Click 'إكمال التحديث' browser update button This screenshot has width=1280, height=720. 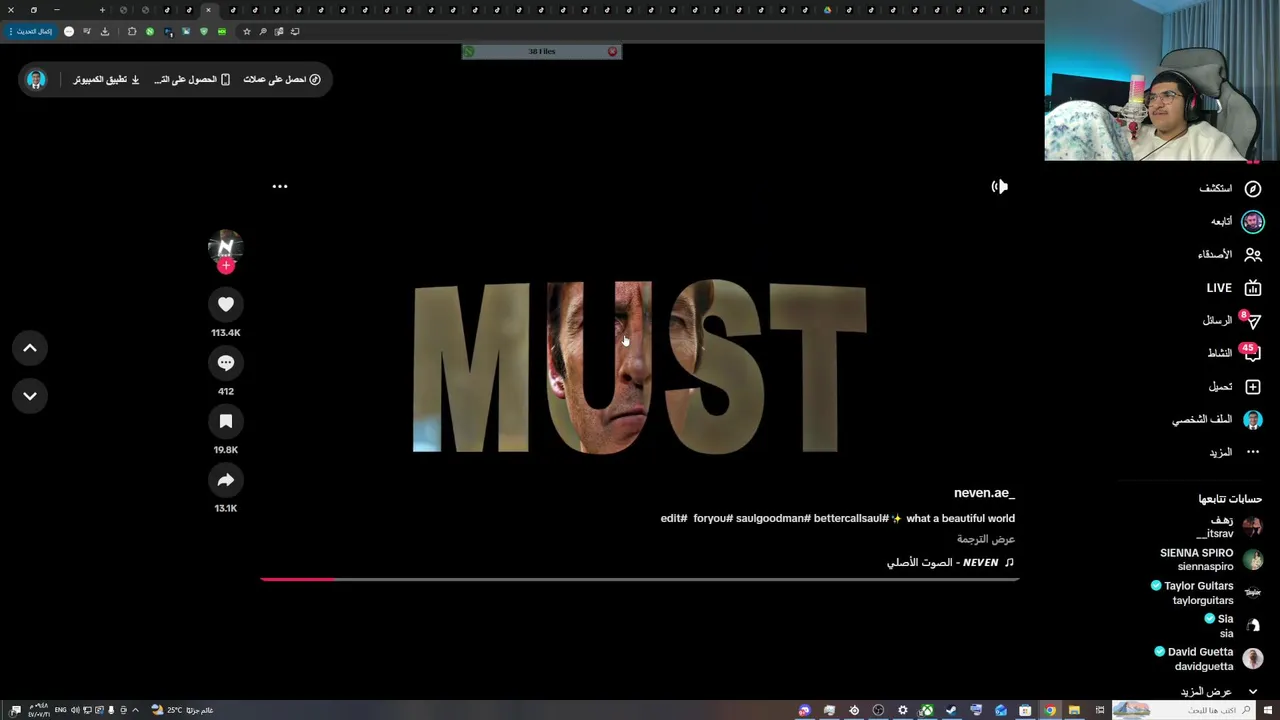pyautogui.click(x=30, y=31)
